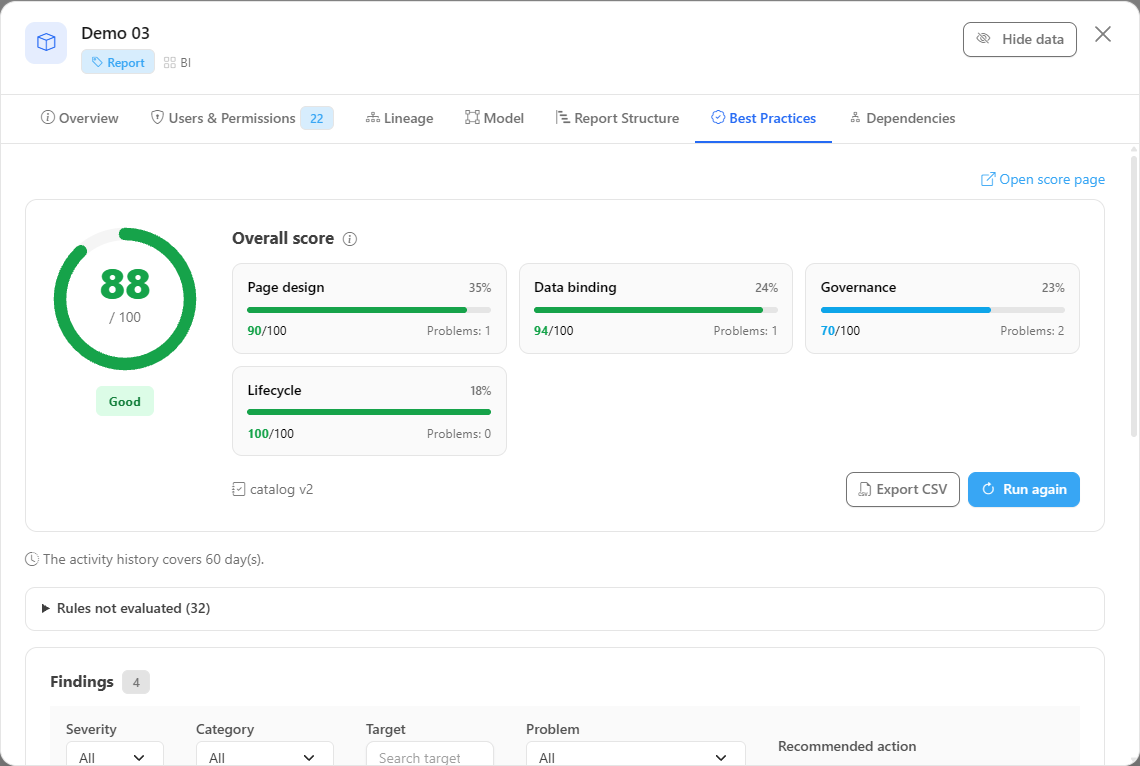Click the 22 users count badge

(x=317, y=118)
